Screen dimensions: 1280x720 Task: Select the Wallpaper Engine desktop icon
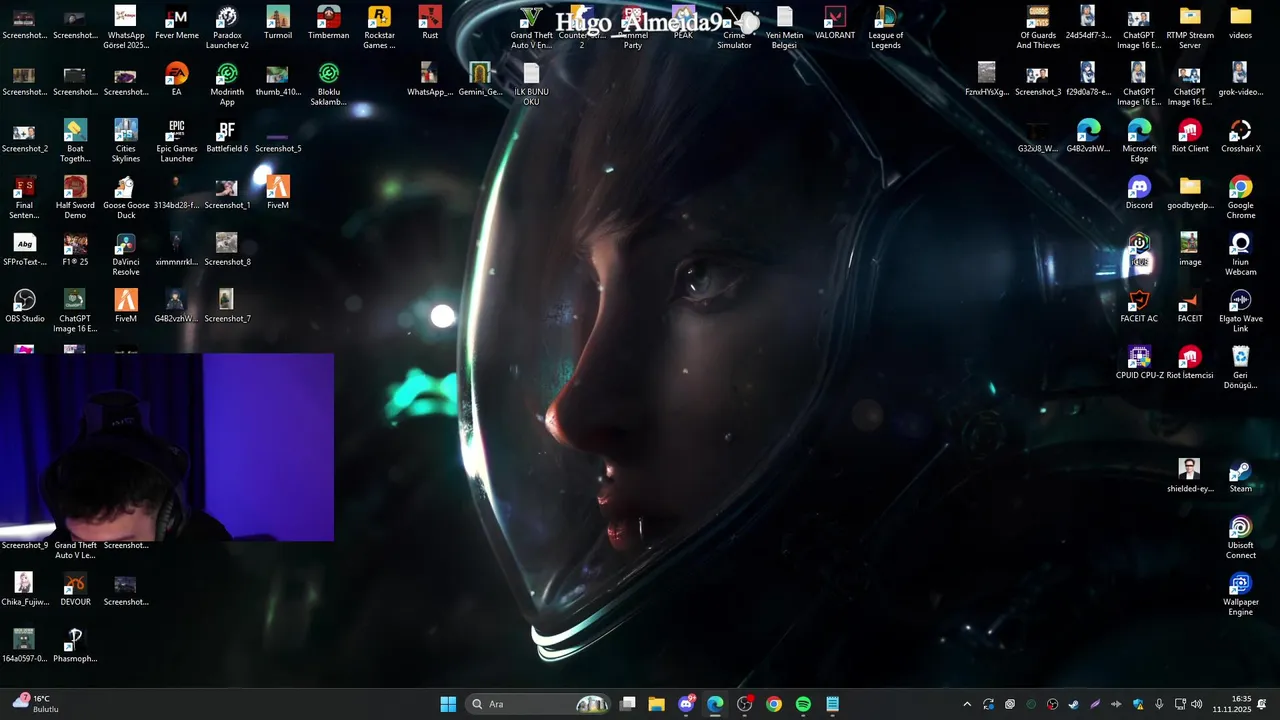coord(1241,595)
